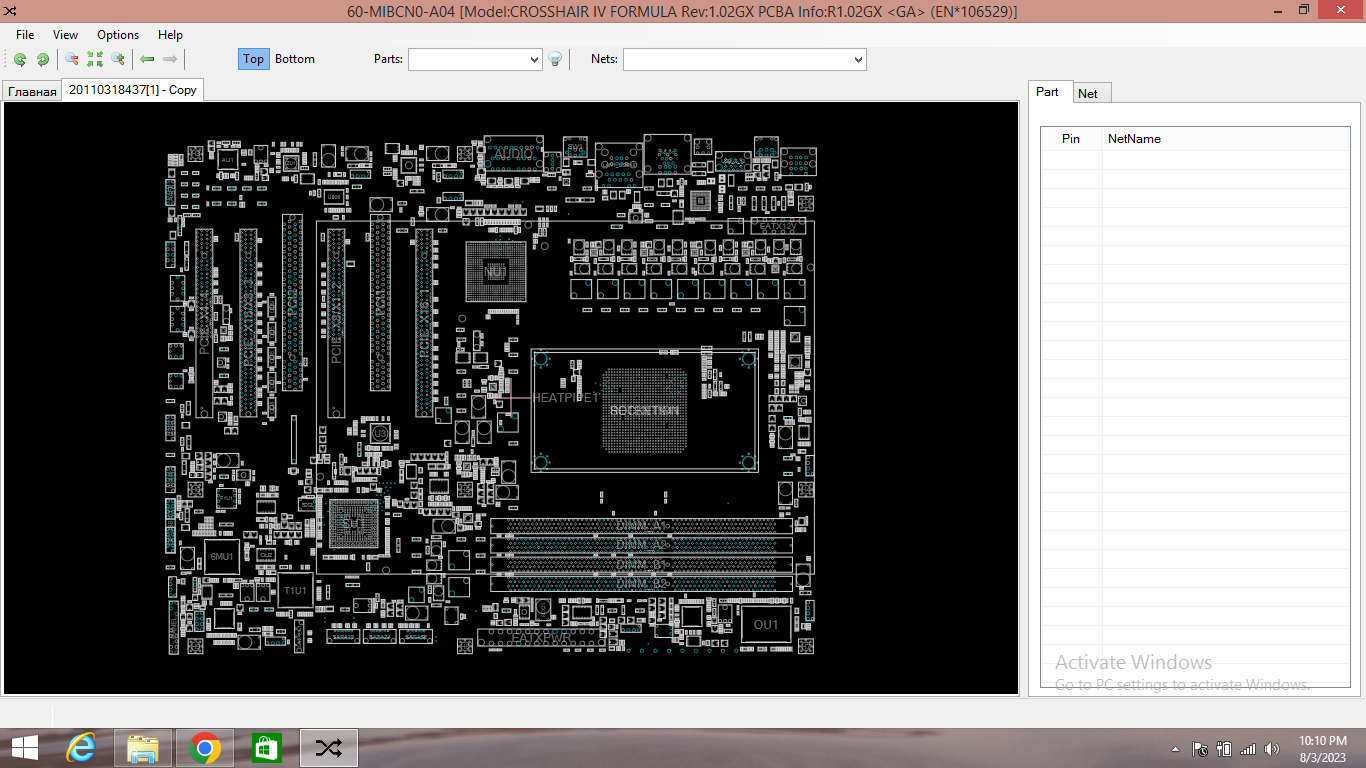
Task: Click the green back arrow icon
Action: (x=147, y=59)
